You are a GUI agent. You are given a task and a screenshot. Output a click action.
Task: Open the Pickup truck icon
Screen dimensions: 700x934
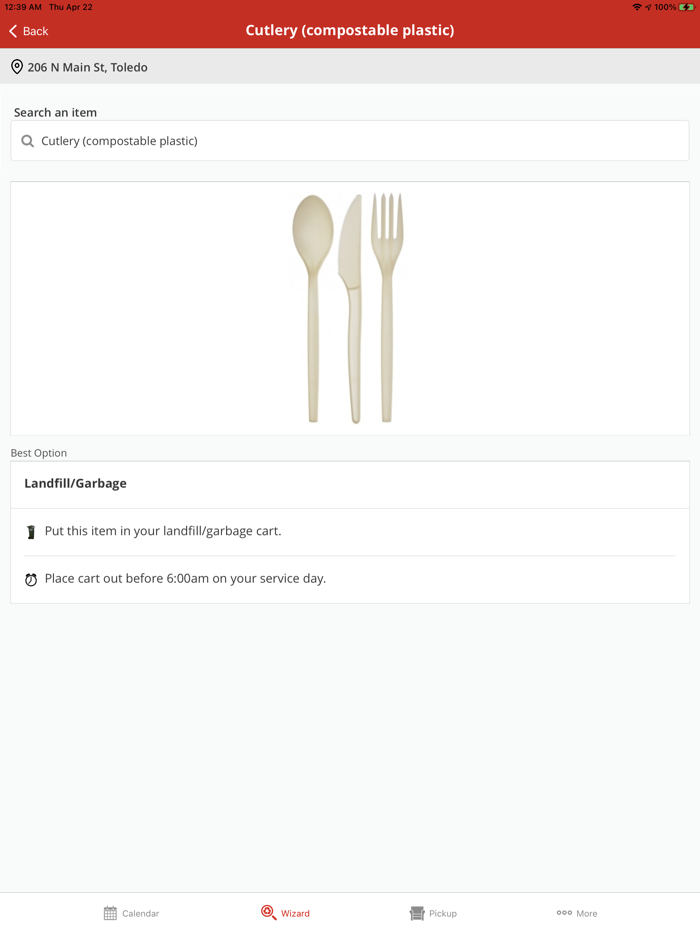417,913
